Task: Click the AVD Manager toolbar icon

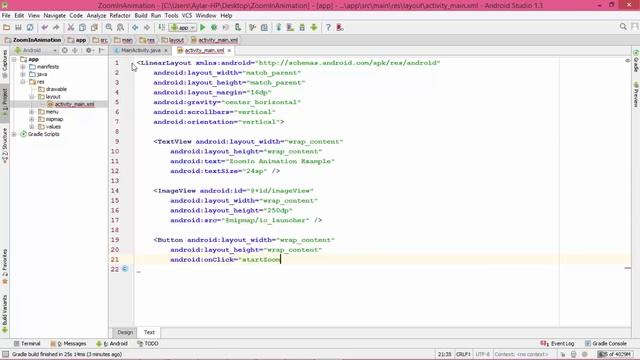Action: tap(290, 27)
